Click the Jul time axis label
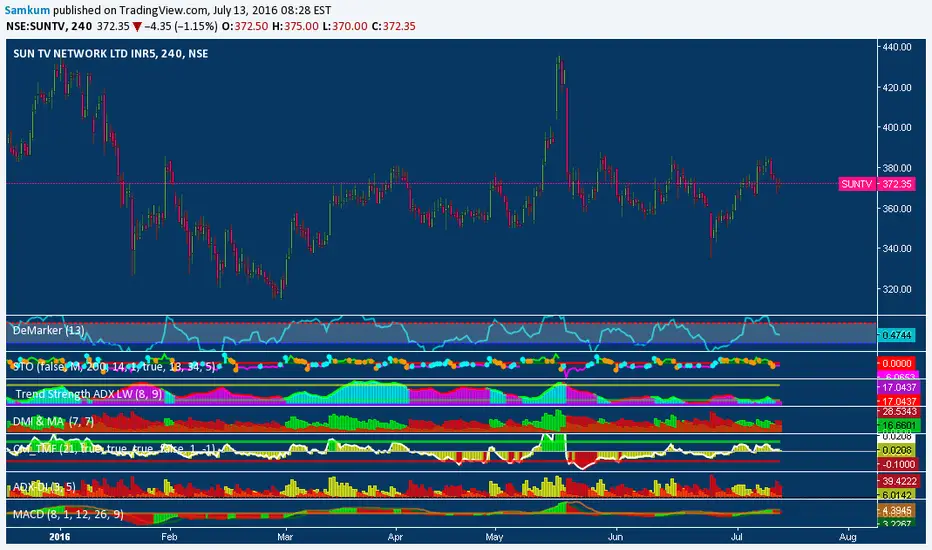Viewport: 932px width, 550px height. 737,537
